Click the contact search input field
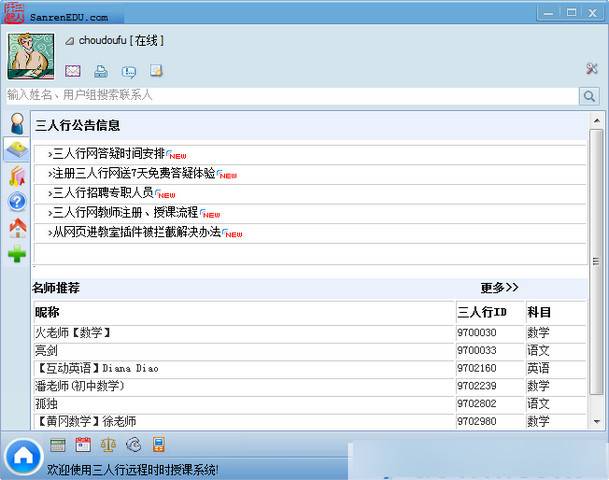The image size is (609, 480). pyautogui.click(x=290, y=96)
